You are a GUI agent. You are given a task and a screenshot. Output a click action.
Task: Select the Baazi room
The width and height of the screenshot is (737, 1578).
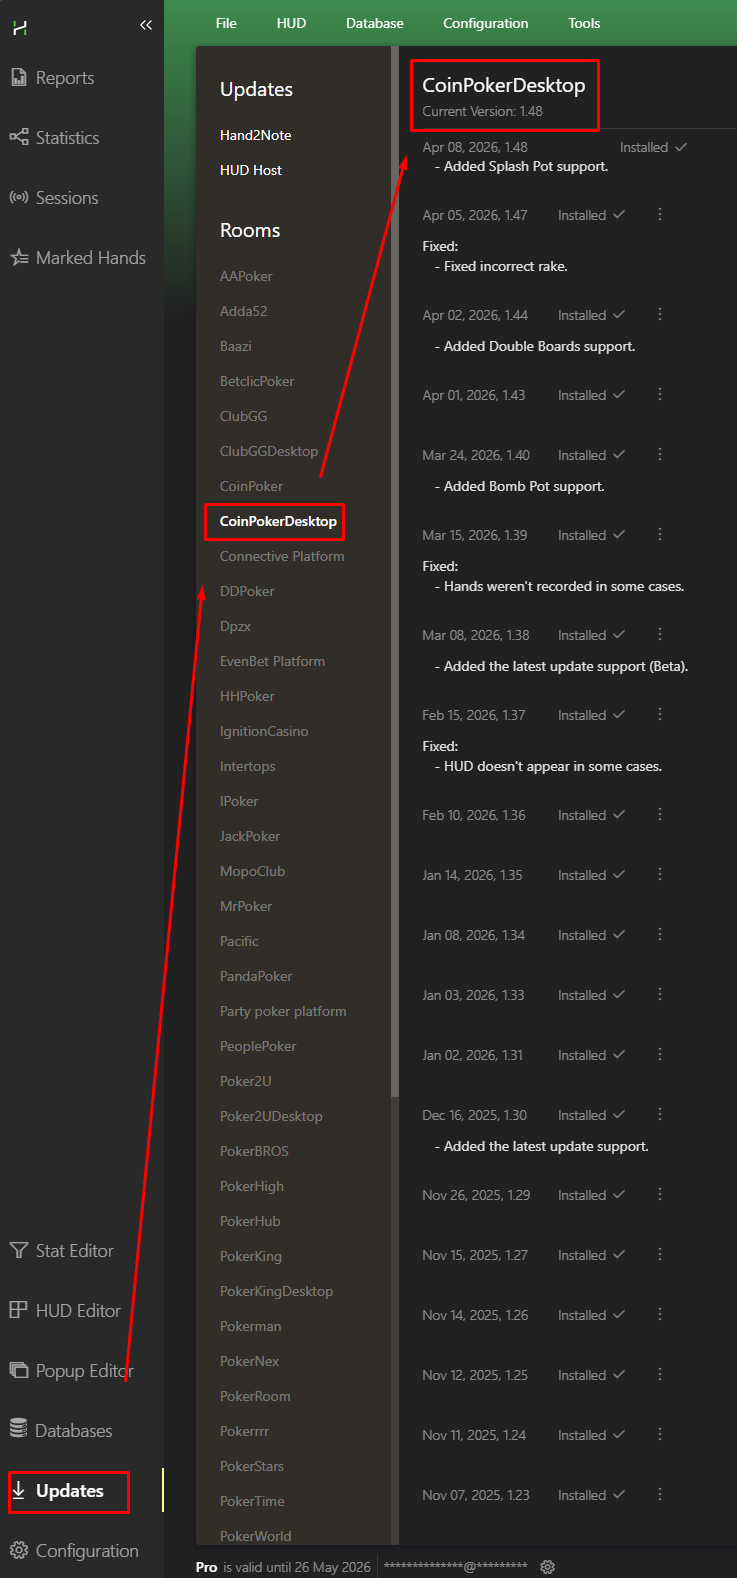236,346
